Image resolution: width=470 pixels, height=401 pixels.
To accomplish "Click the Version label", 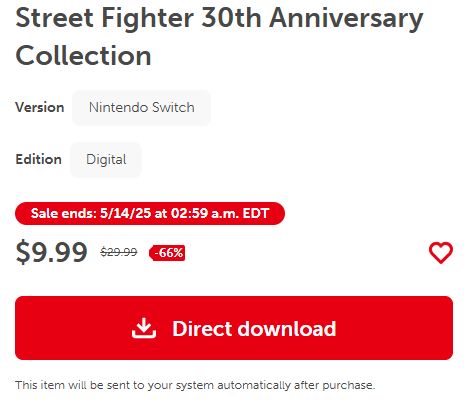I will tap(40, 107).
